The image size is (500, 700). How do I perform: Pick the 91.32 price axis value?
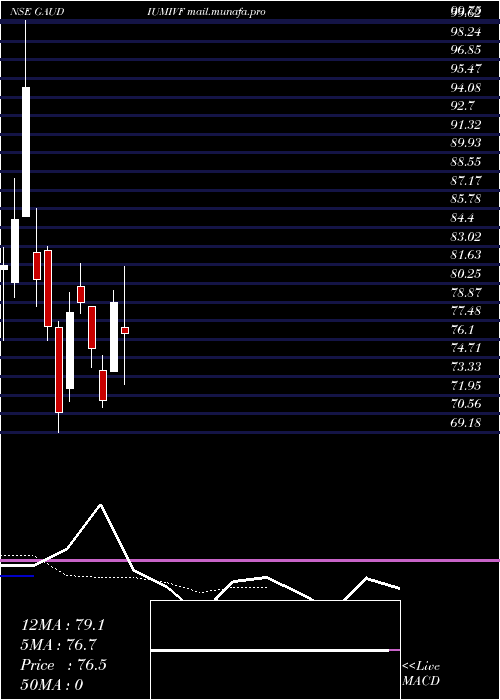[466, 124]
